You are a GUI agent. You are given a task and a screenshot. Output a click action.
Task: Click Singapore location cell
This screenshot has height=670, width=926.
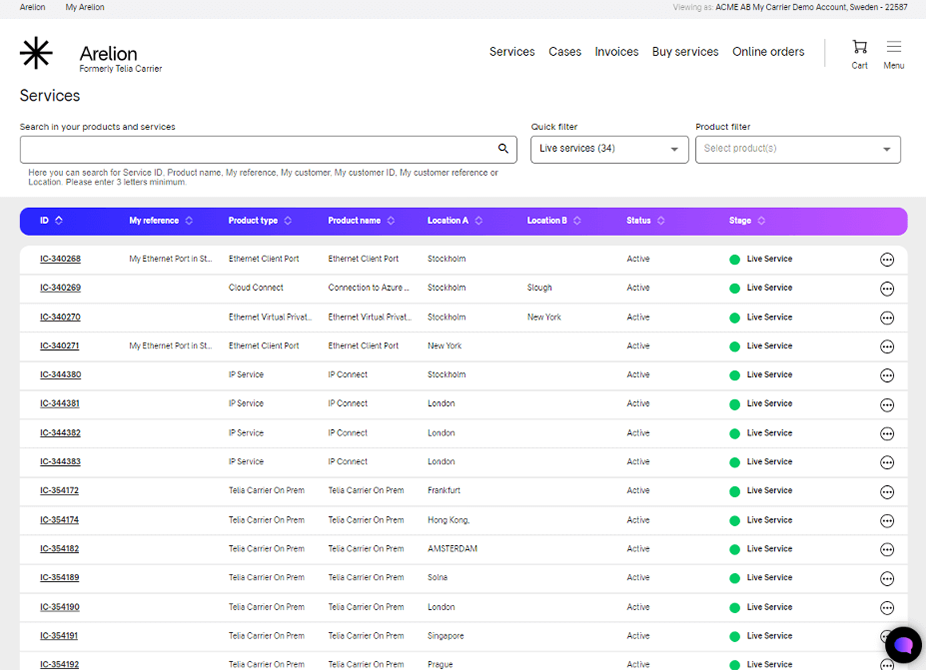[x=445, y=636]
